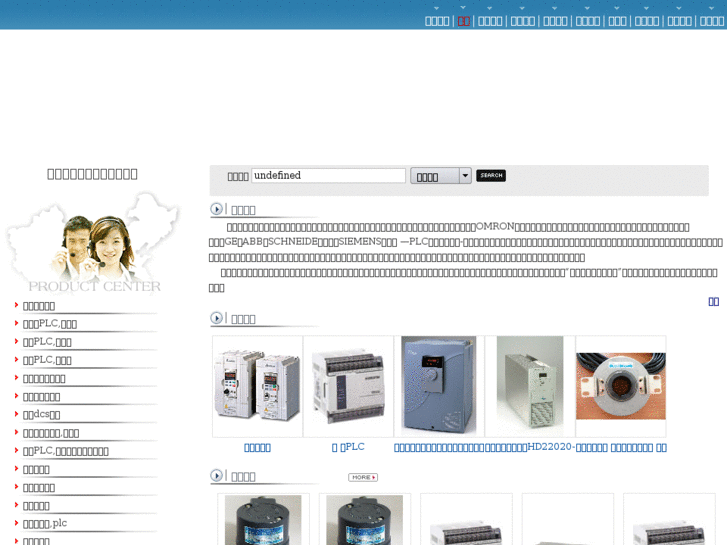Viewport: 727px width, 545px height.
Task: Open the white Delta inverter pair thumbnail
Action: click(x=257, y=386)
